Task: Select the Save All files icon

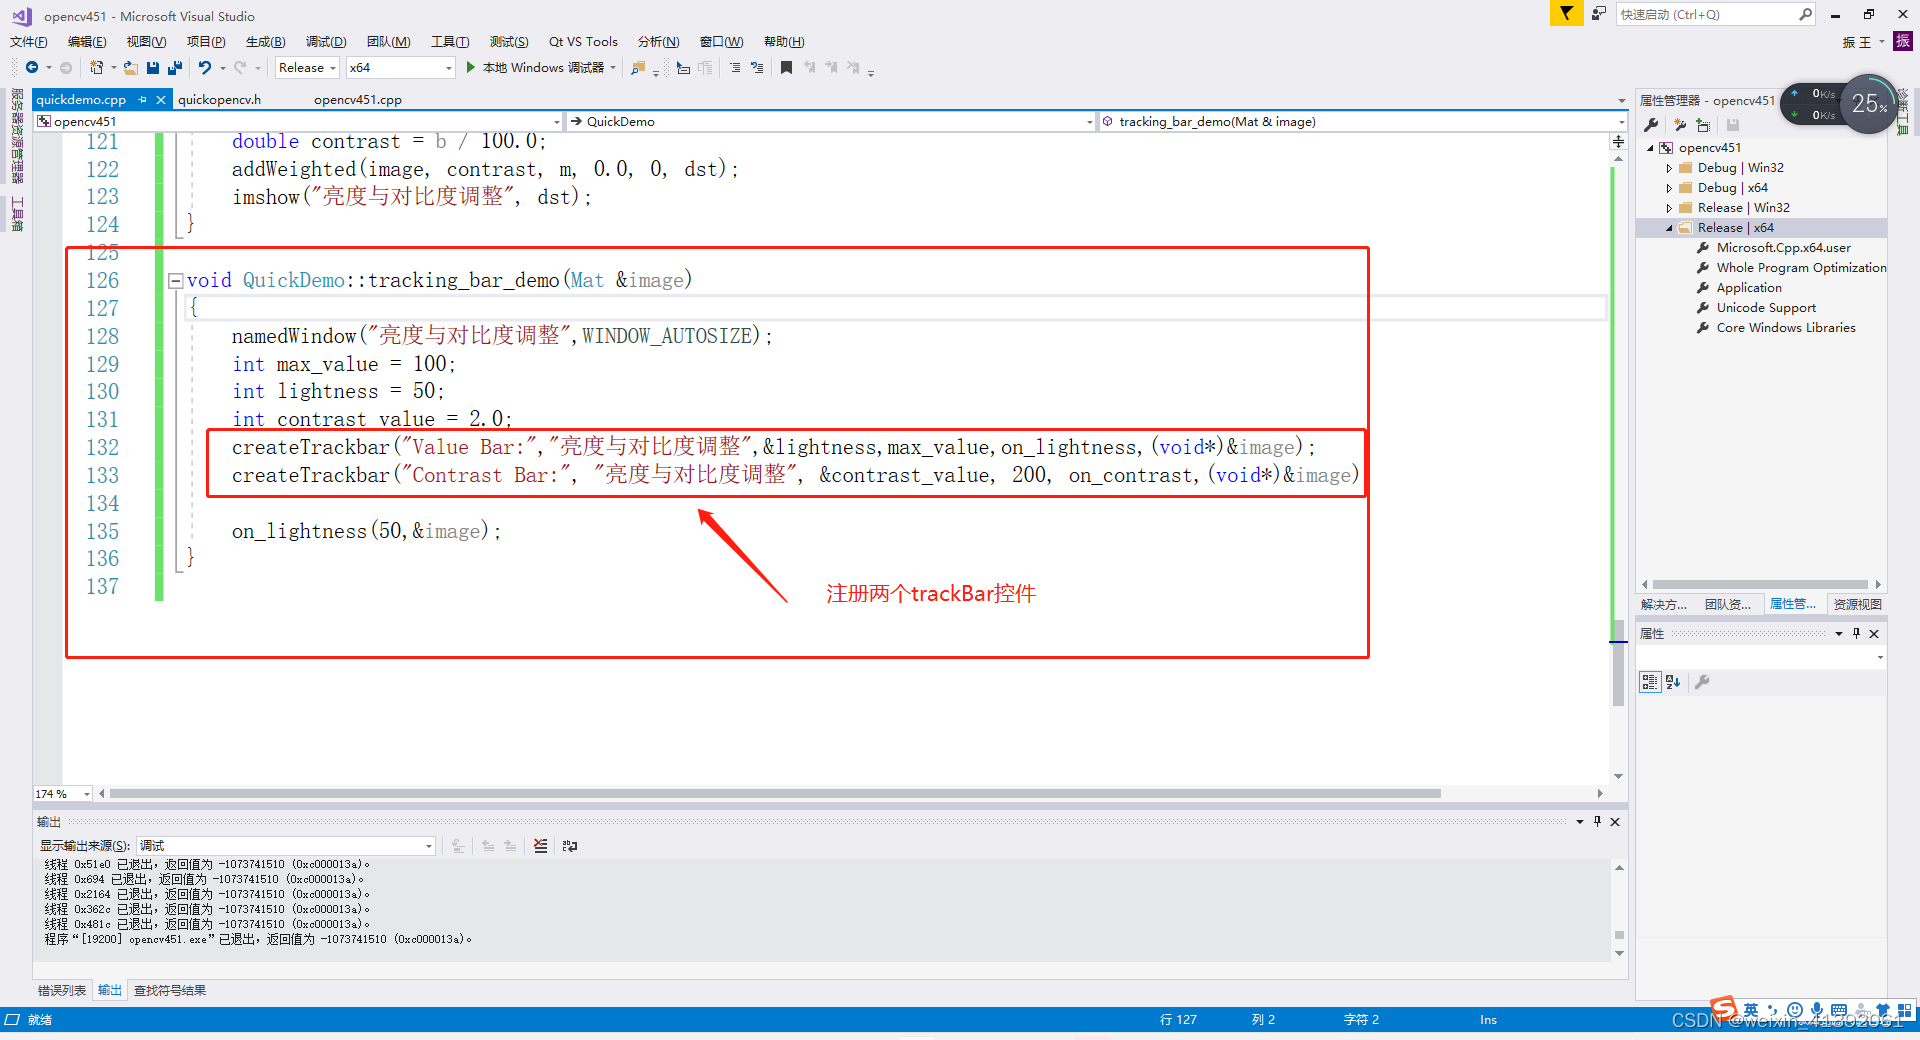Action: coord(175,67)
